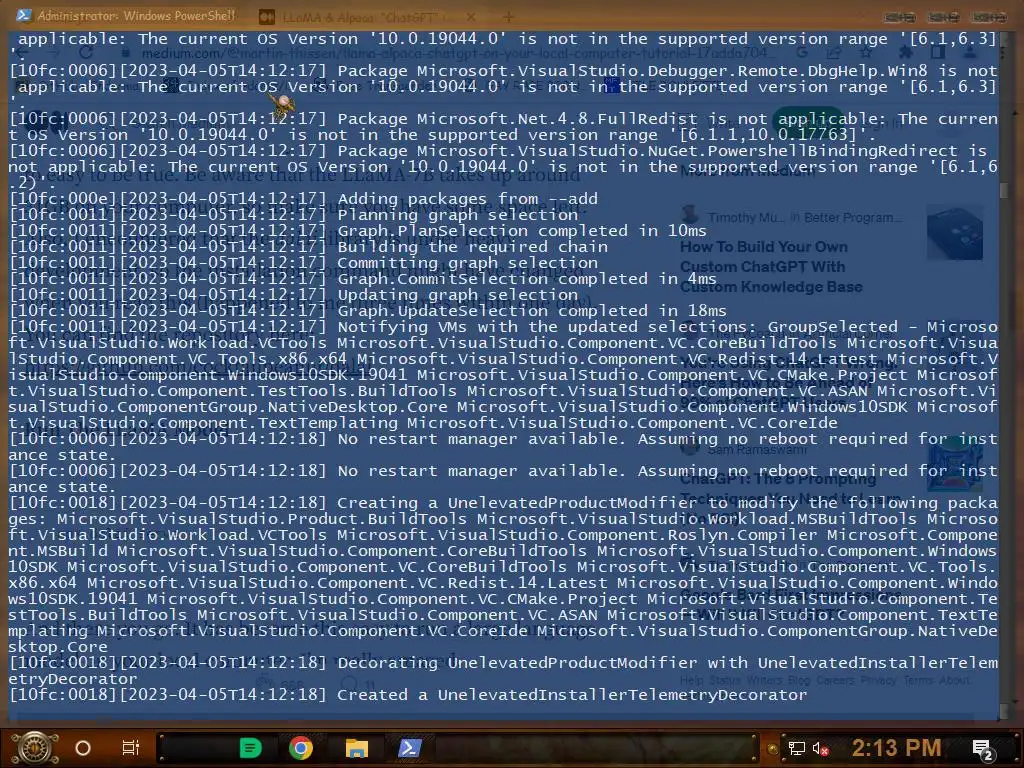Click 'Graph.PlanSelection completed in 10ms' line
Screen dimensions: 1024x768
pos(358,231)
